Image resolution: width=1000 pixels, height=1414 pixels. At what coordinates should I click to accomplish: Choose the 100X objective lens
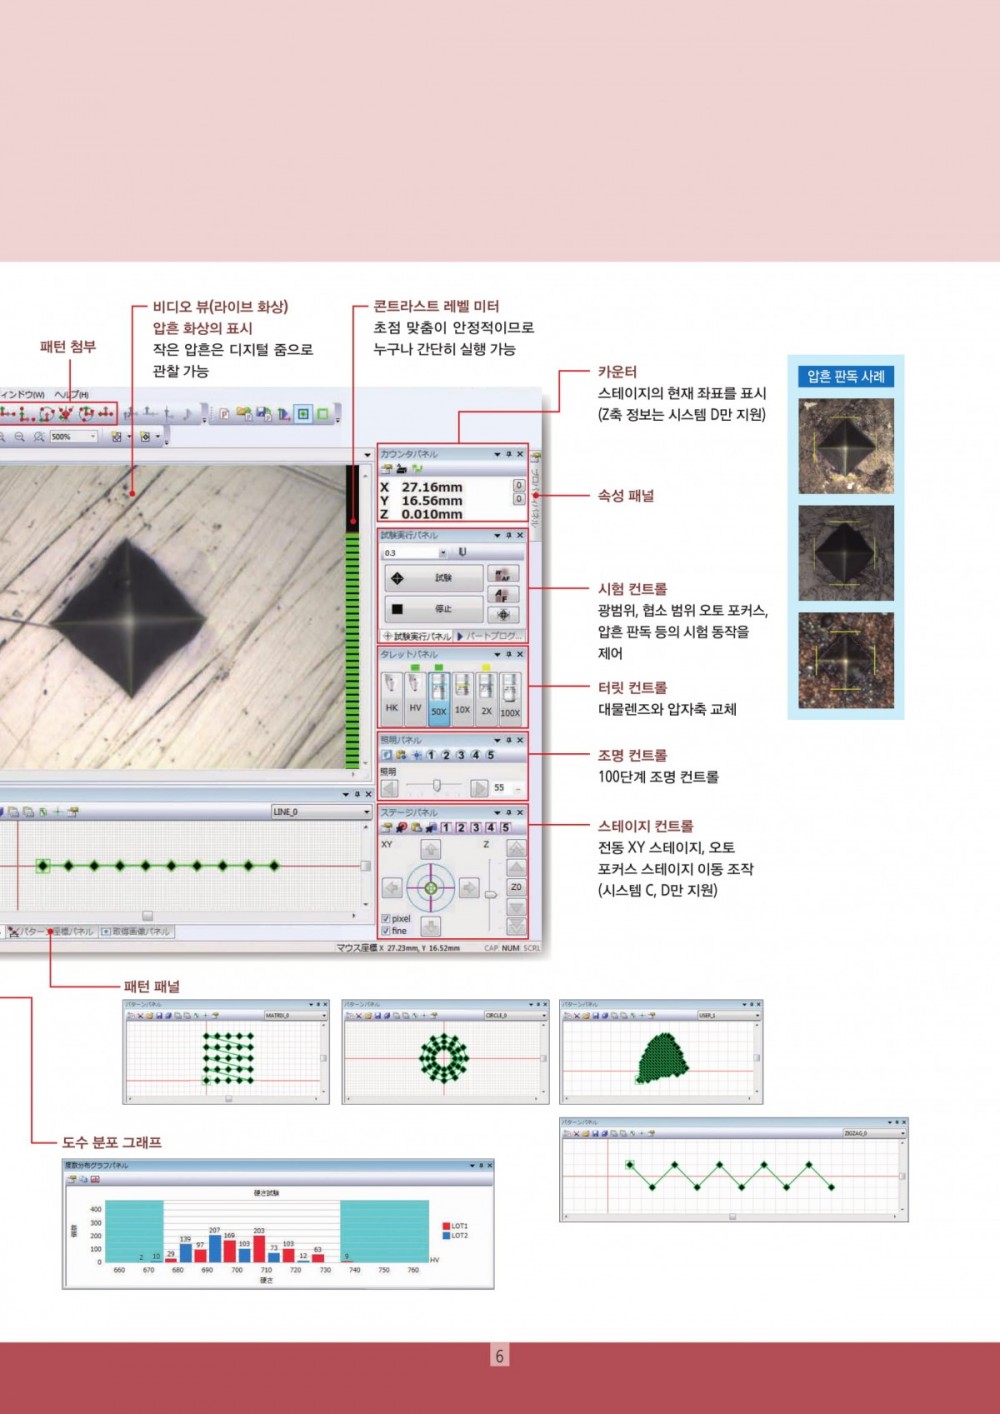click(510, 697)
